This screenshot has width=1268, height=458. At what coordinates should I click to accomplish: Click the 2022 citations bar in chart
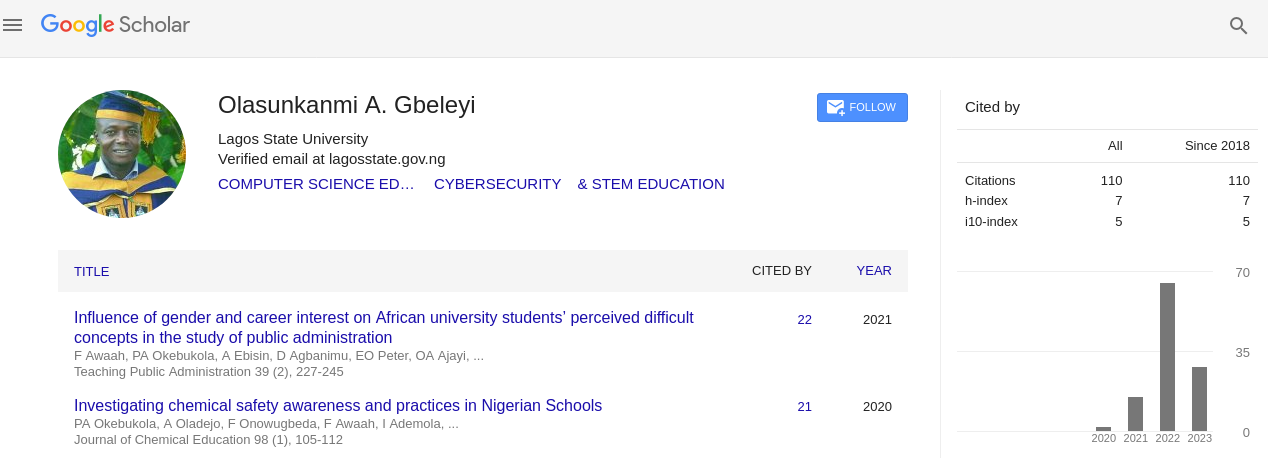click(1167, 357)
